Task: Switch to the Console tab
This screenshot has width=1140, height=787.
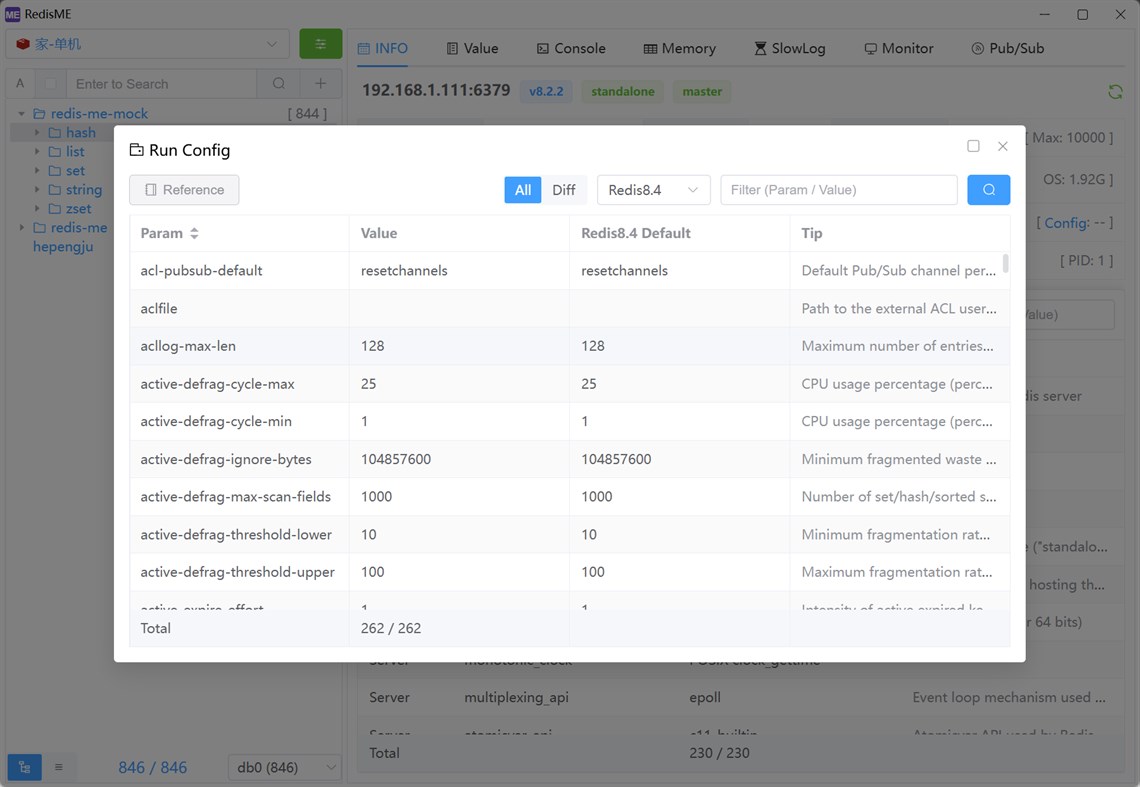Action: 571,49
